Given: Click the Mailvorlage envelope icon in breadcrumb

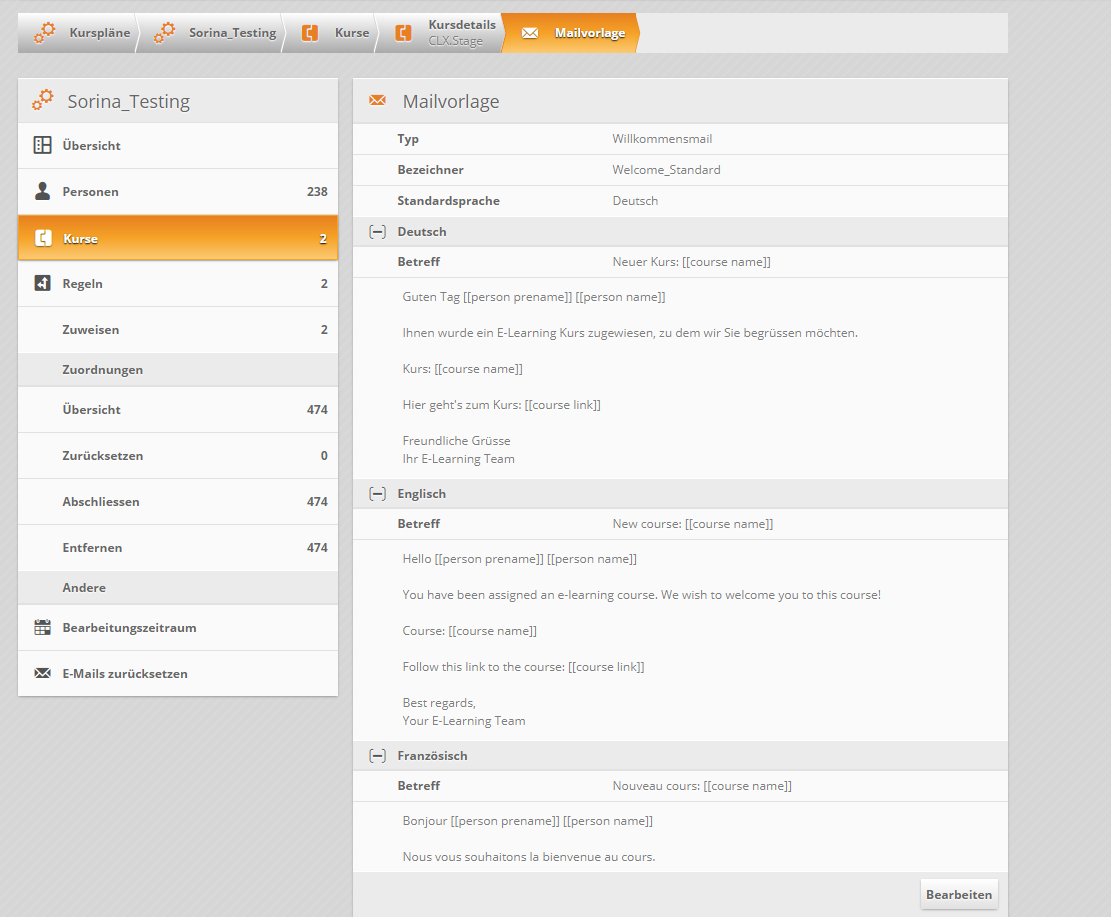Looking at the screenshot, I should [530, 33].
